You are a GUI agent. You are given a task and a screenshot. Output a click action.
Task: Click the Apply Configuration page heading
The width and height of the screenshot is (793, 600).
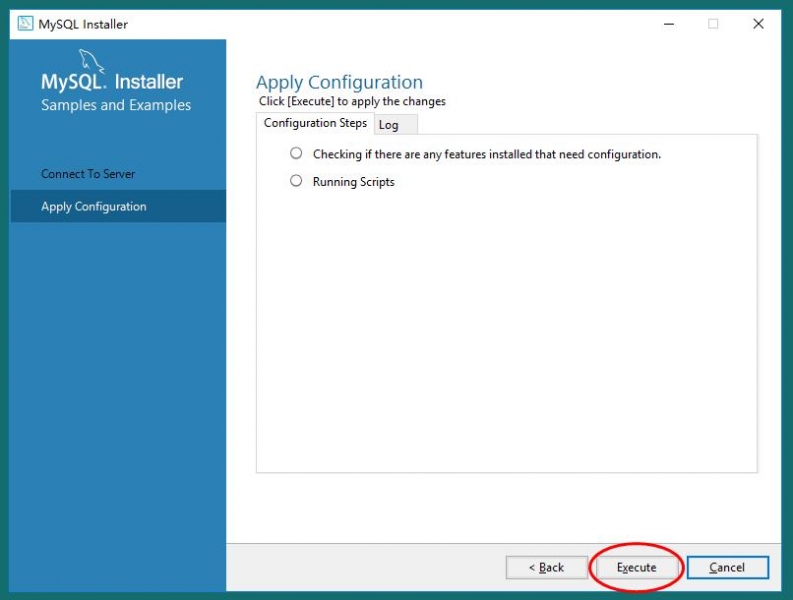click(339, 82)
